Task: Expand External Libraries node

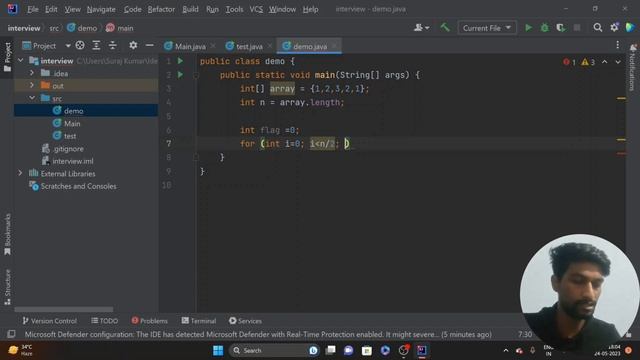Action: coord(20,173)
